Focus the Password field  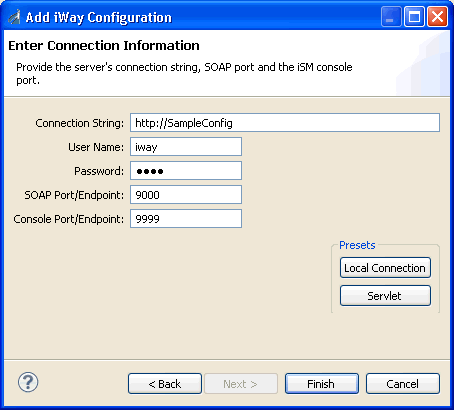click(186, 171)
